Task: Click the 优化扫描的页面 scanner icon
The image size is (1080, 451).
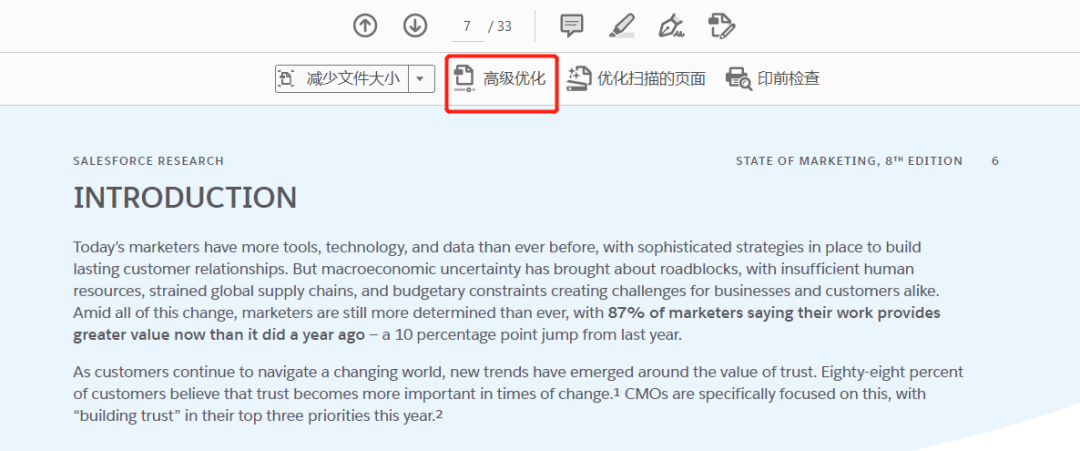Action: click(578, 78)
